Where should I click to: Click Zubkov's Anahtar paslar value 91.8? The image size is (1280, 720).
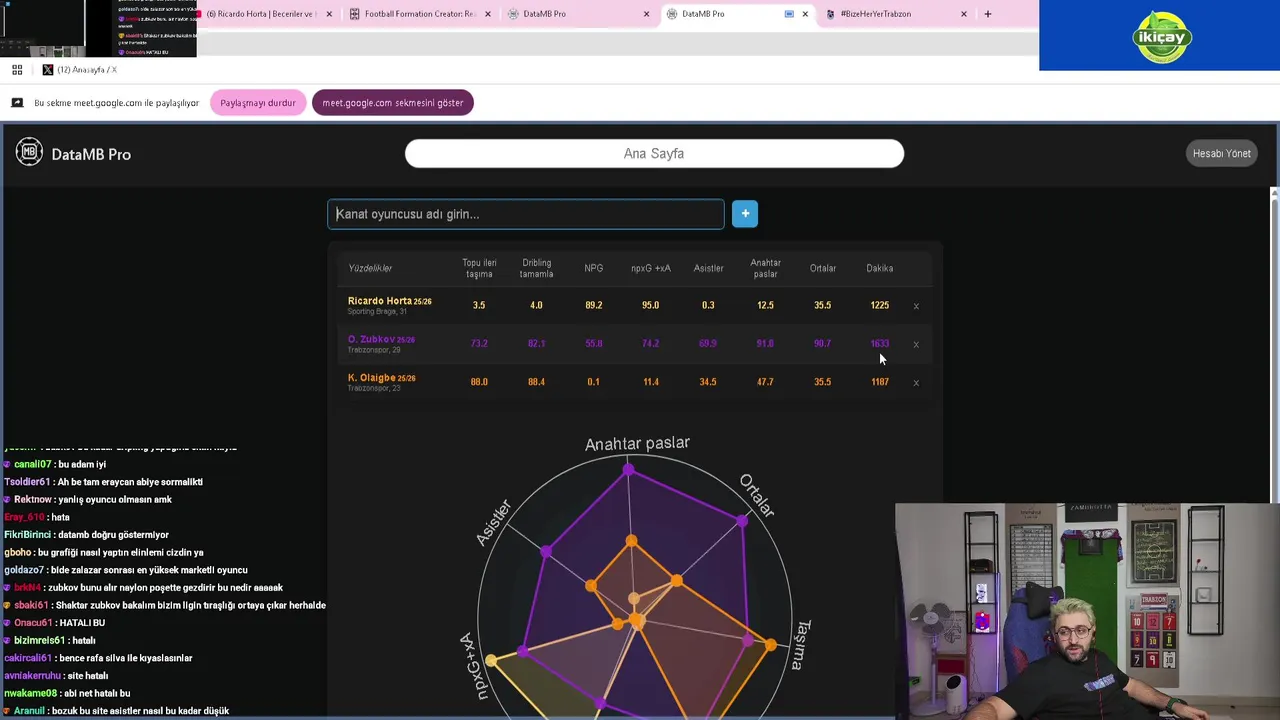765,343
